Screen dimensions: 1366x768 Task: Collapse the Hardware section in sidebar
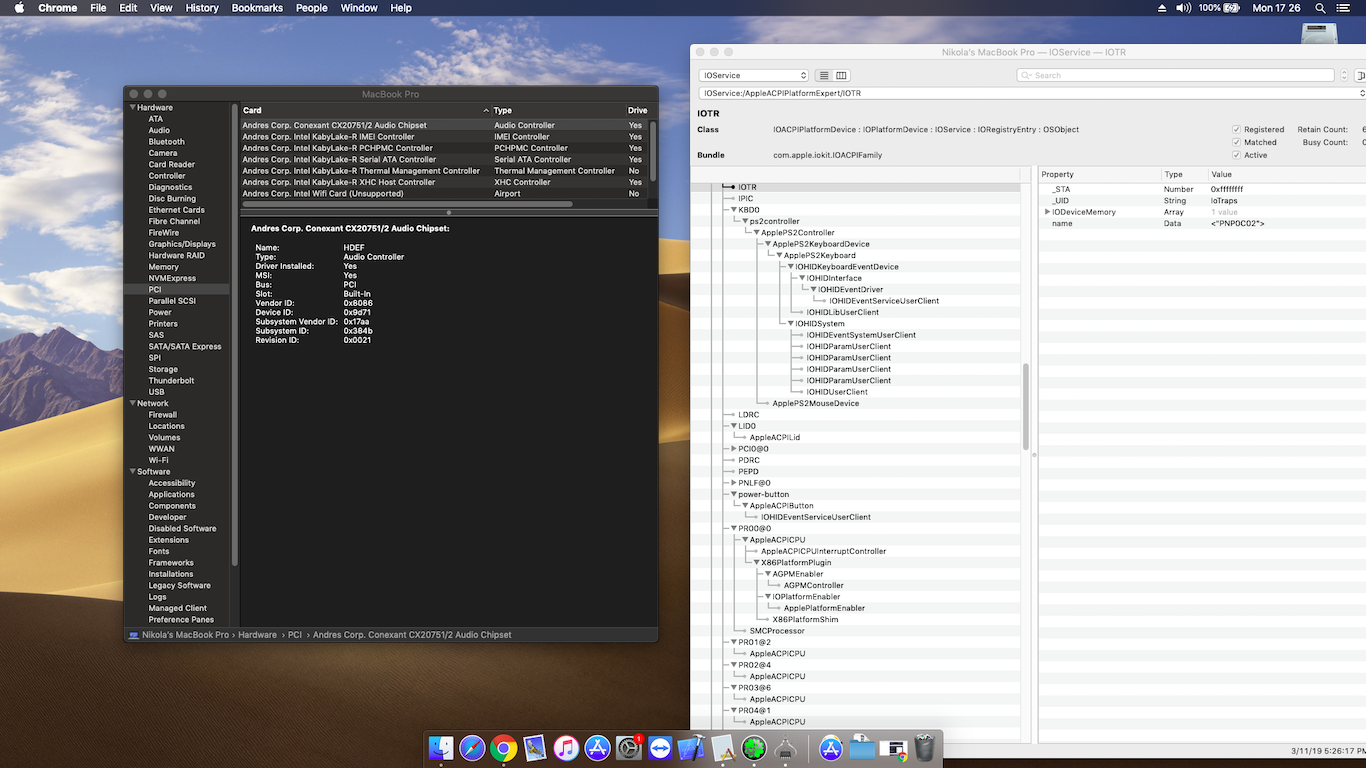click(131, 107)
